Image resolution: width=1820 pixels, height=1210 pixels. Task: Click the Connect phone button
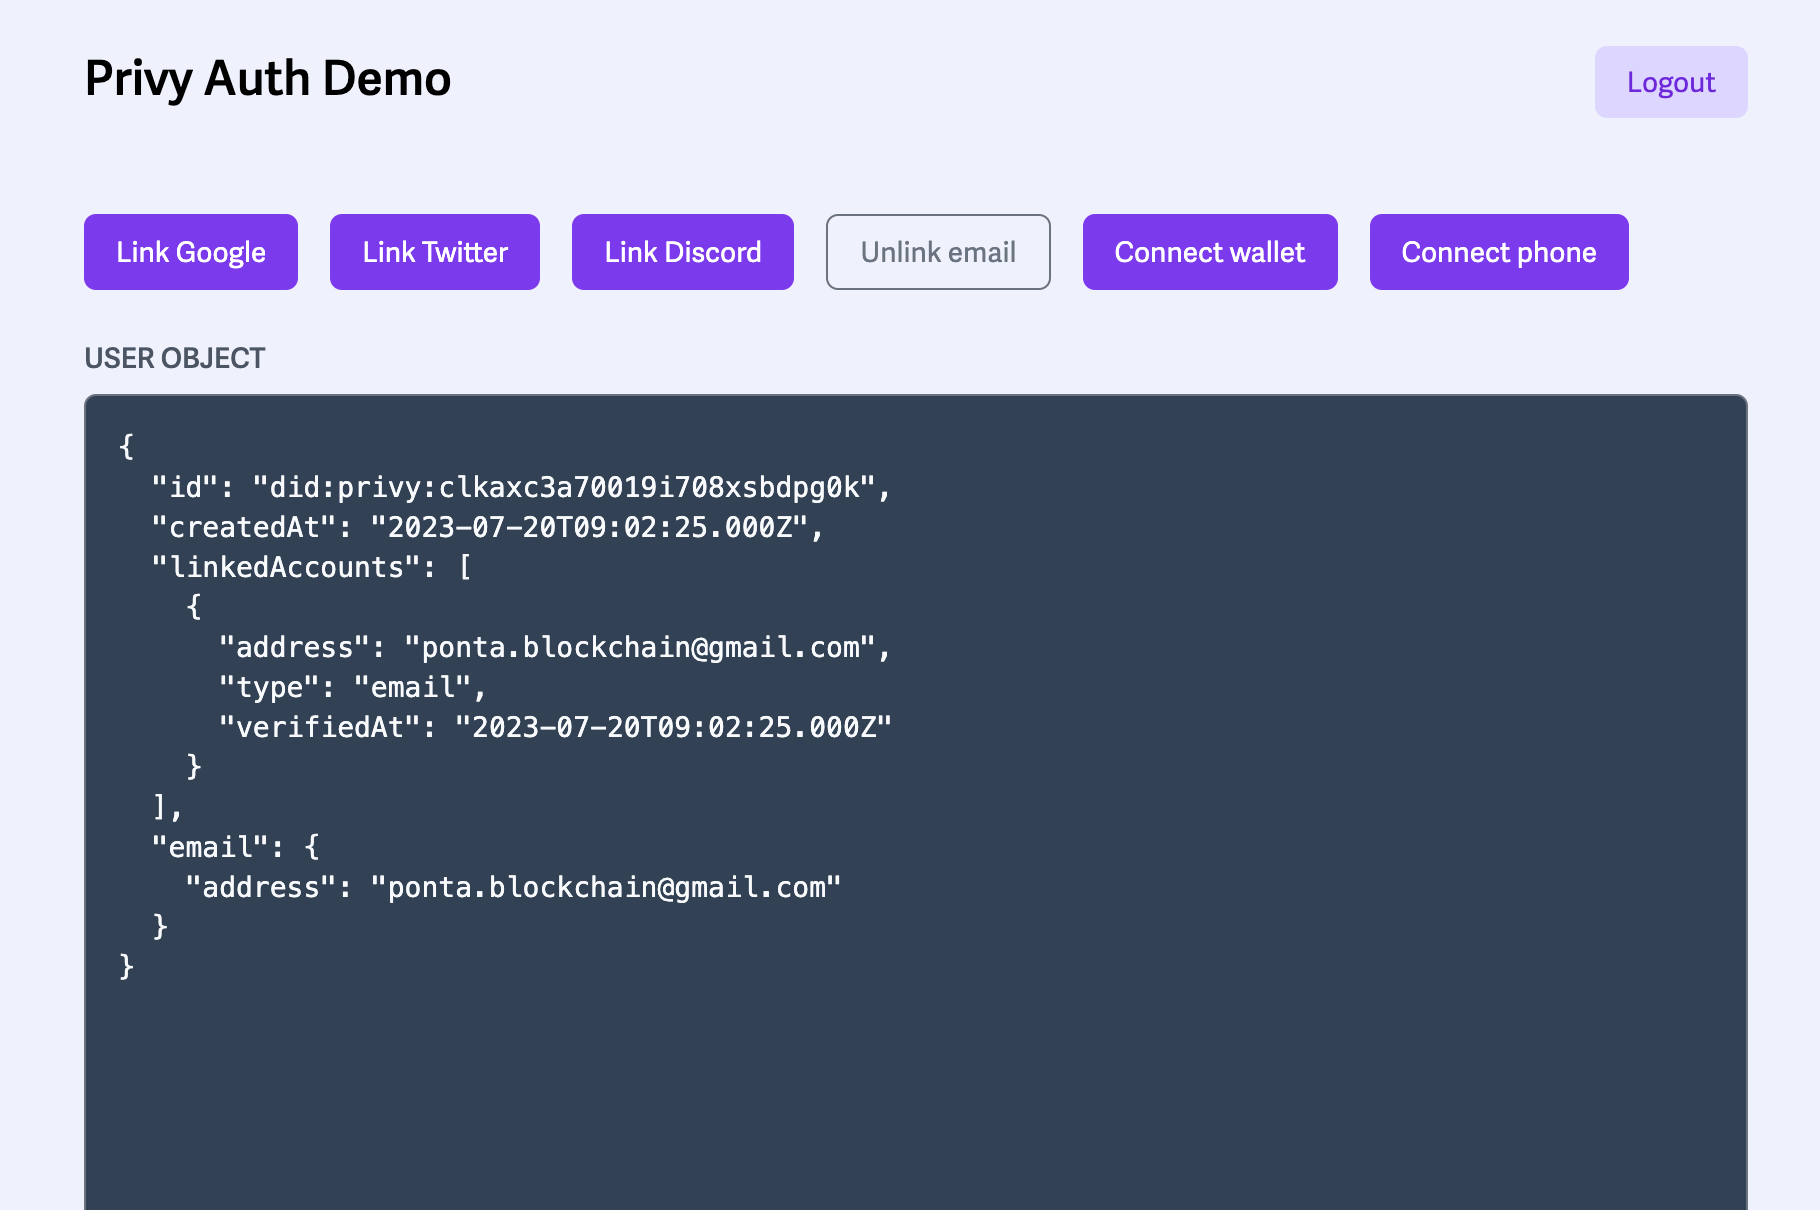(1499, 252)
